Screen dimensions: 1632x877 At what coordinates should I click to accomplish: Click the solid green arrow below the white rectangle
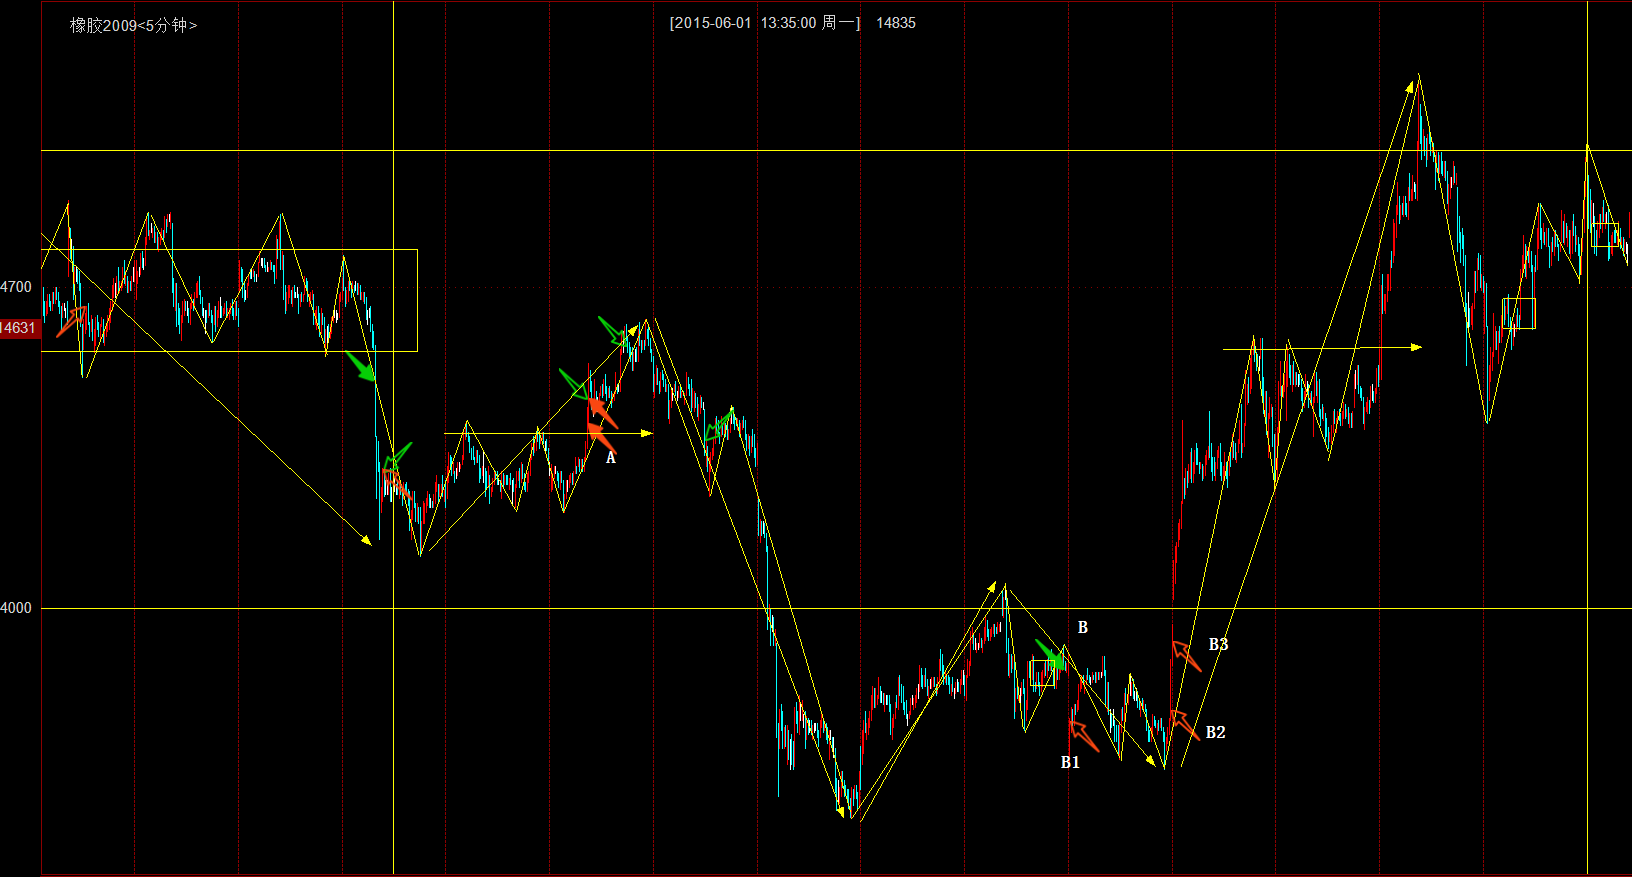[x=361, y=366]
